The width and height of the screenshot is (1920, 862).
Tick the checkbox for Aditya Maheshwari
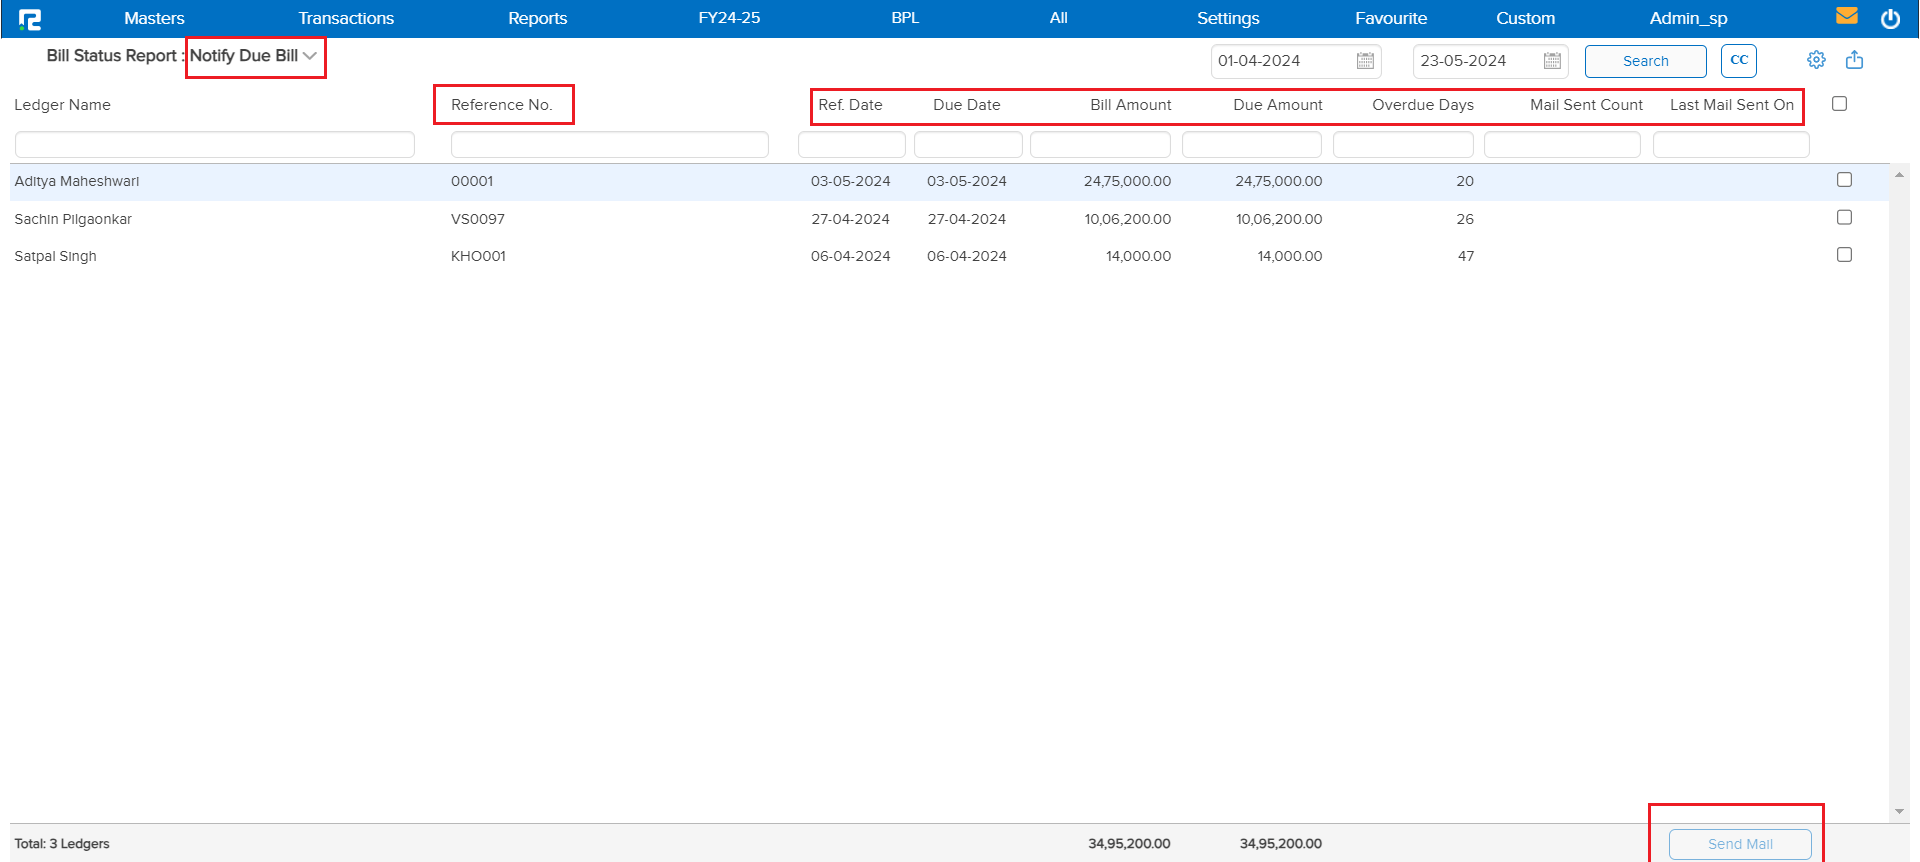pos(1844,180)
